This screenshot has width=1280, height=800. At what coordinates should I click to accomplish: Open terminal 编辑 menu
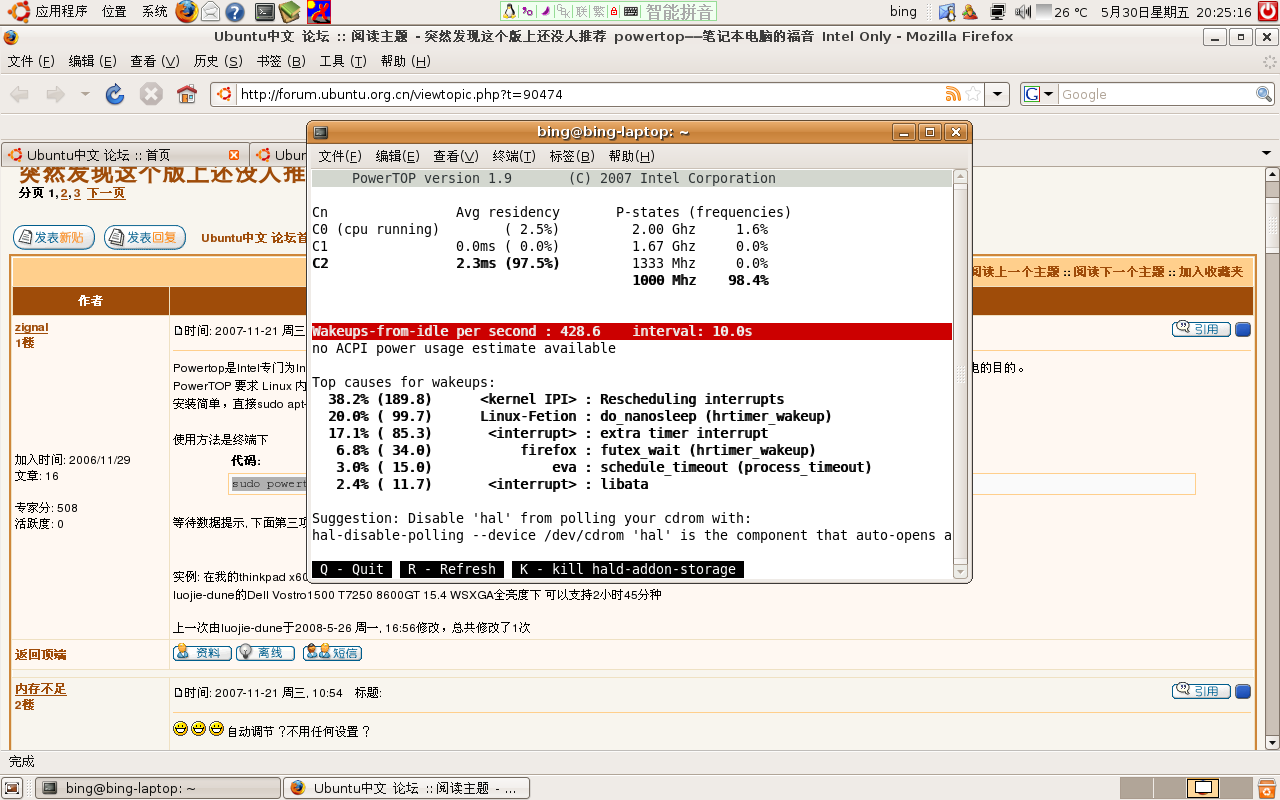(x=397, y=156)
